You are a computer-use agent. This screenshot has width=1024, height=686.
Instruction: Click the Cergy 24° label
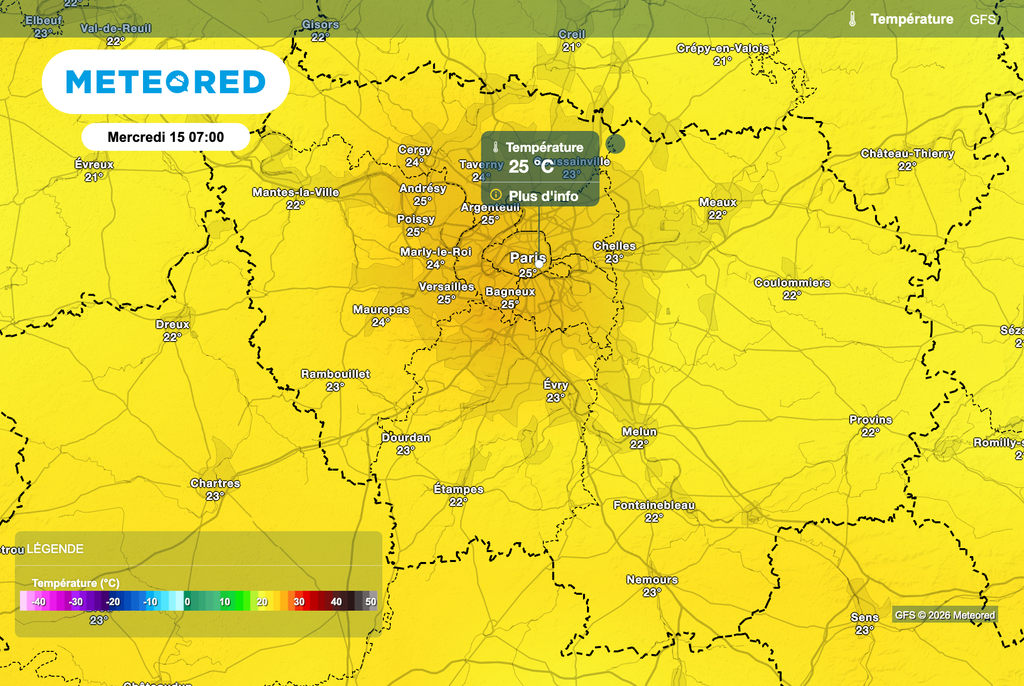(x=415, y=155)
